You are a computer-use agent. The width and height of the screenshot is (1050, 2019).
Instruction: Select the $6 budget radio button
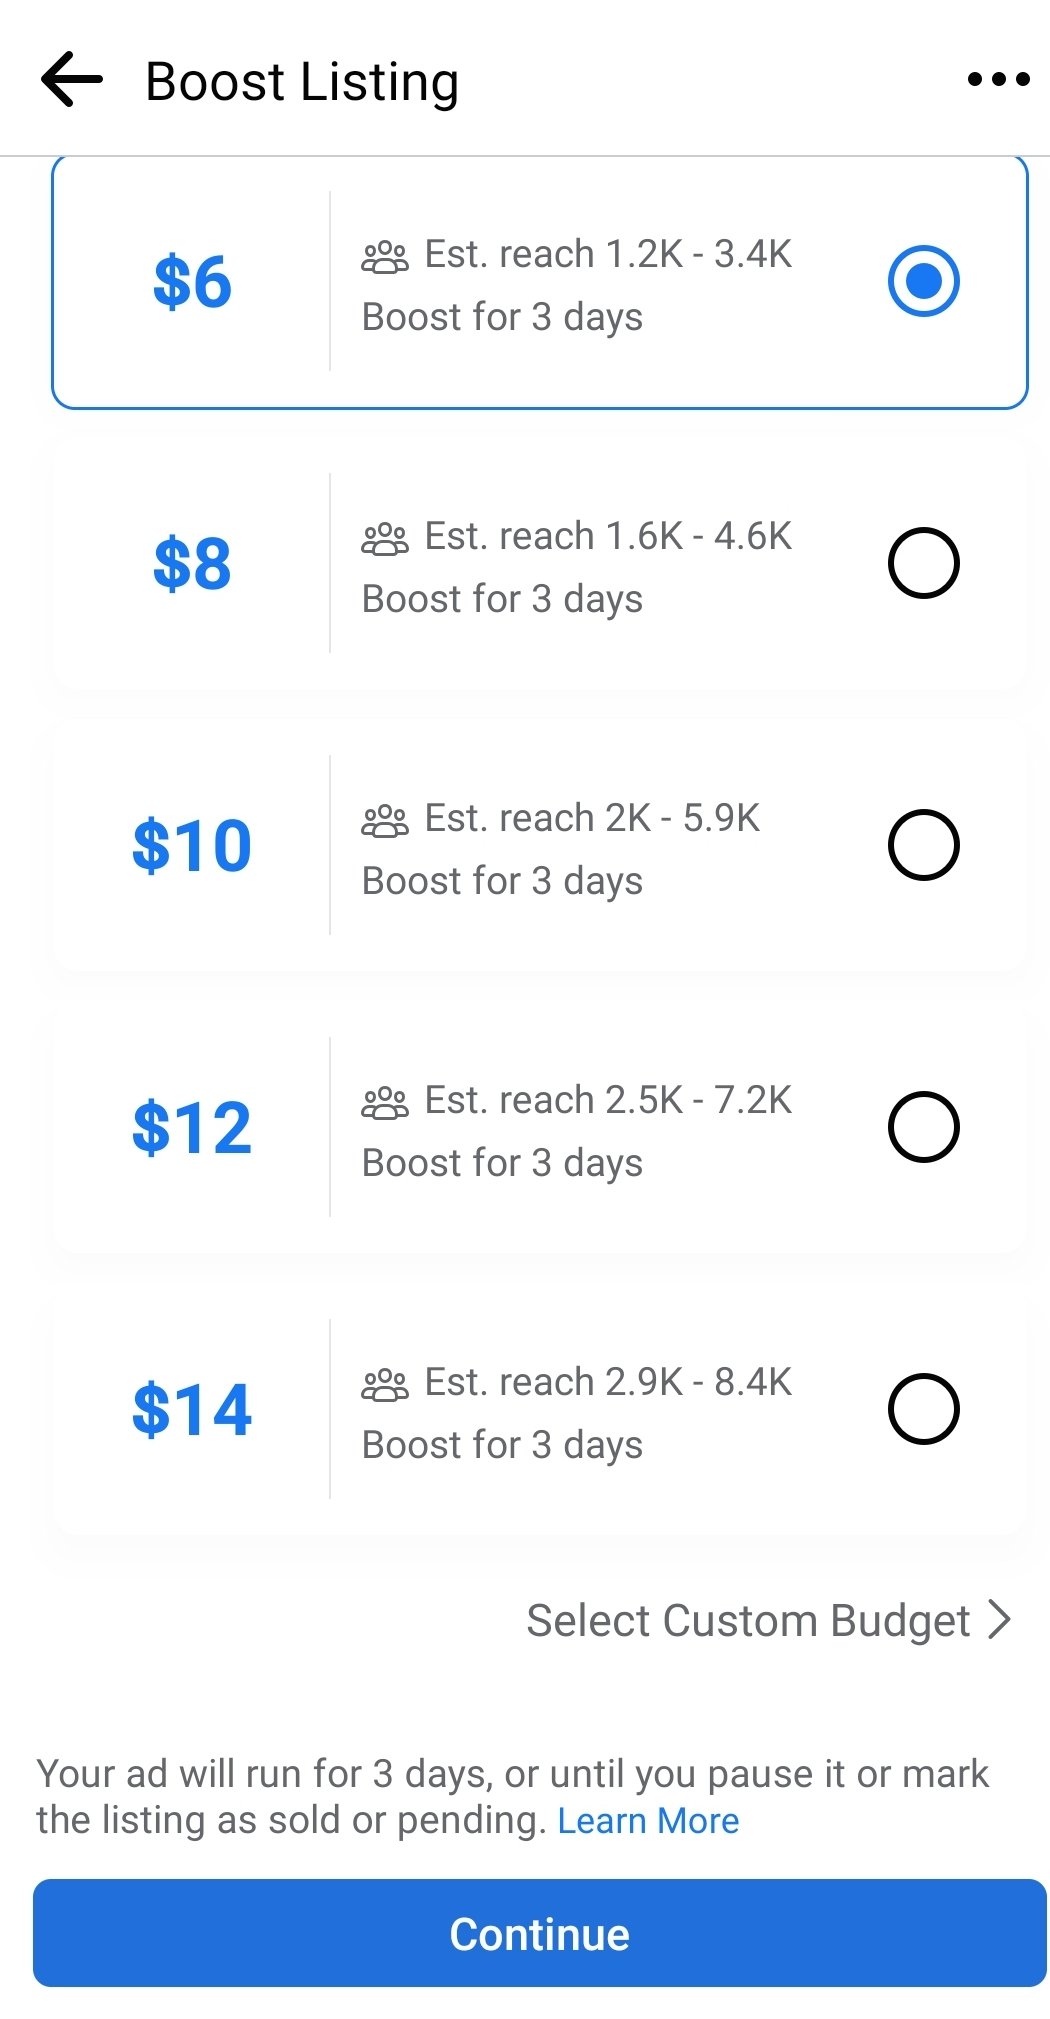pyautogui.click(x=923, y=281)
